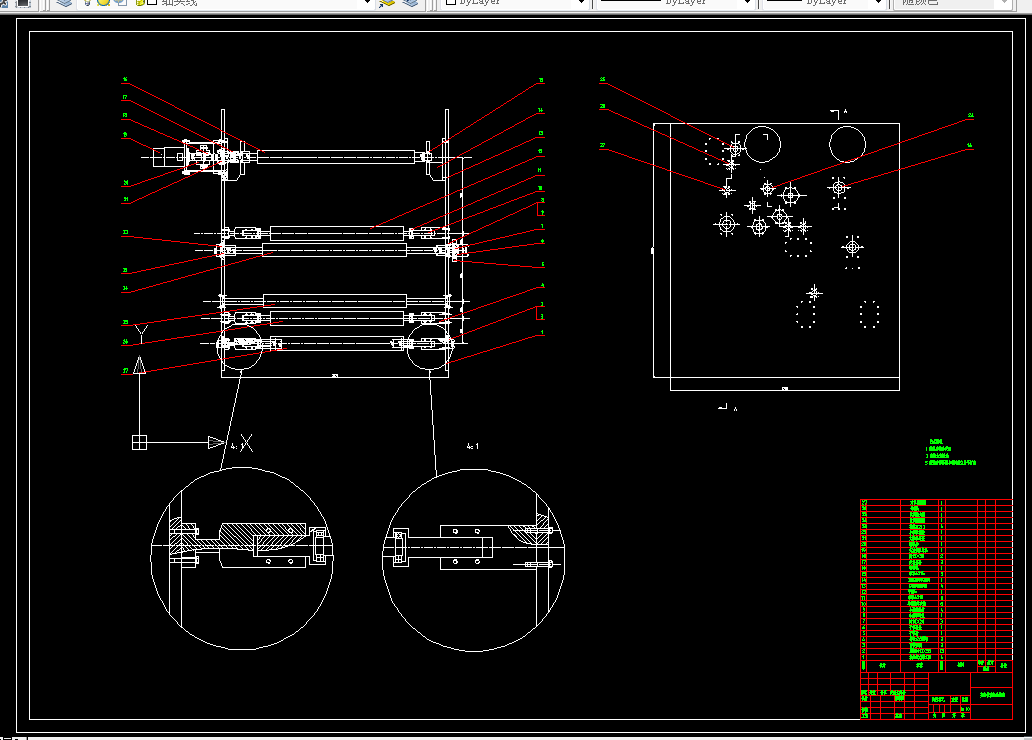Click the parts list table

pyautogui.click(x=936, y=585)
